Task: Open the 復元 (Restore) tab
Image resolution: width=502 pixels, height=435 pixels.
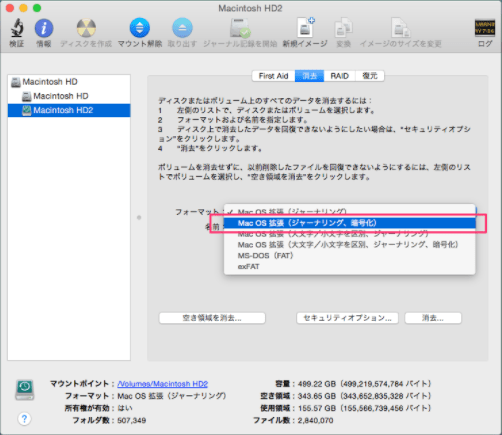Action: 370,76
